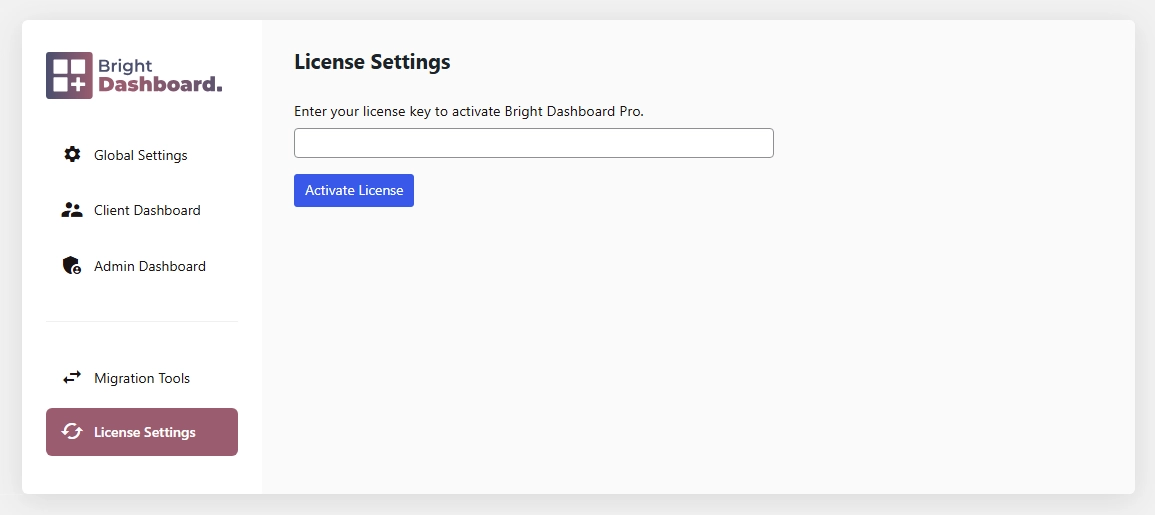Go to the Client Dashboard menu item
This screenshot has width=1155, height=515.
click(147, 210)
